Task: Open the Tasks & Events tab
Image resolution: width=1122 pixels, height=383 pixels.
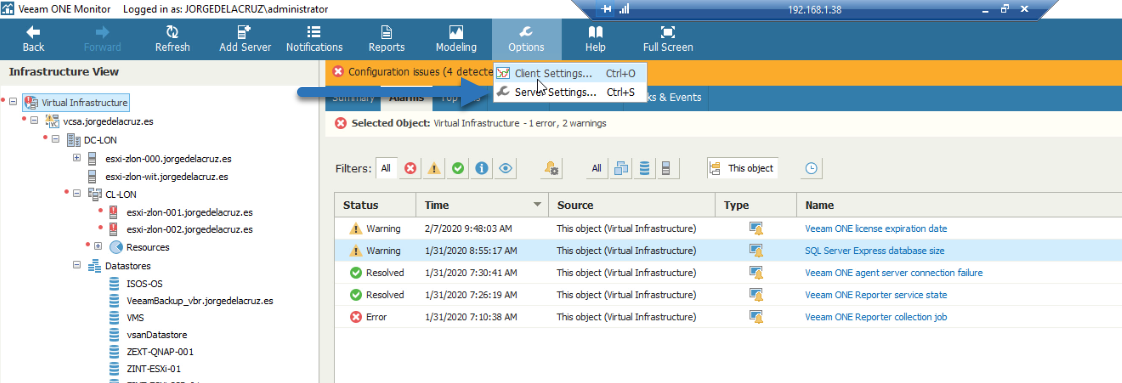Action: (x=667, y=97)
